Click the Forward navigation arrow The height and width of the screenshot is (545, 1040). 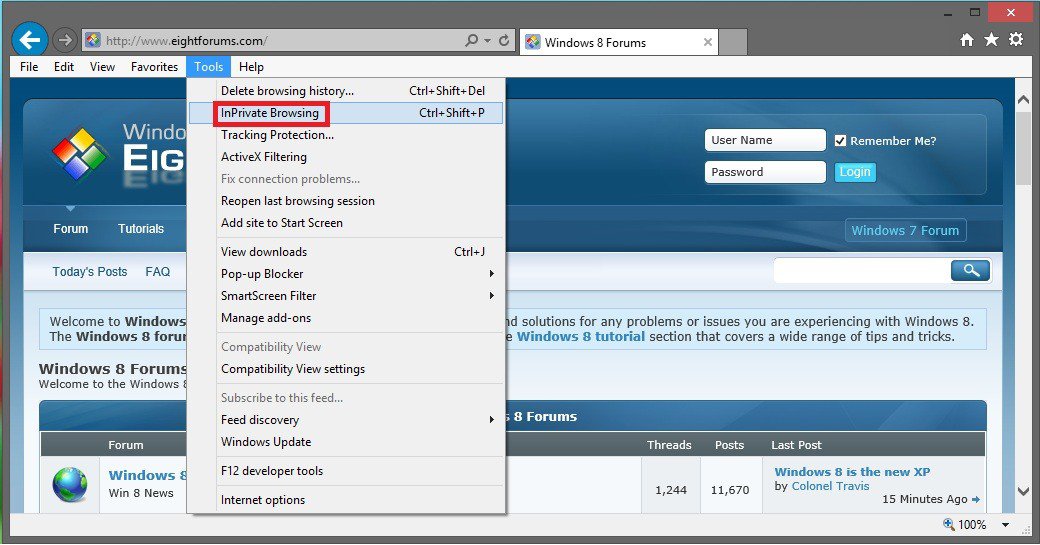pyautogui.click(x=66, y=41)
